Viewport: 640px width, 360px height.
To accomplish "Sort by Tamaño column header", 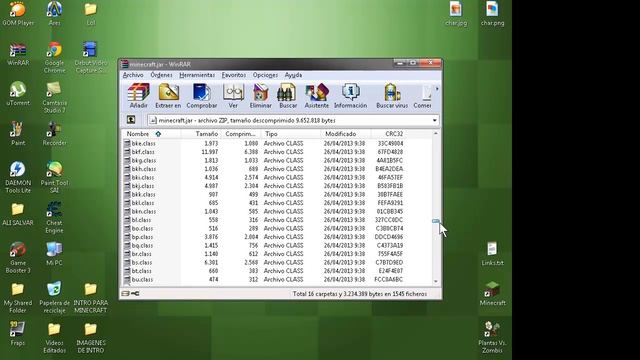I will coord(201,134).
